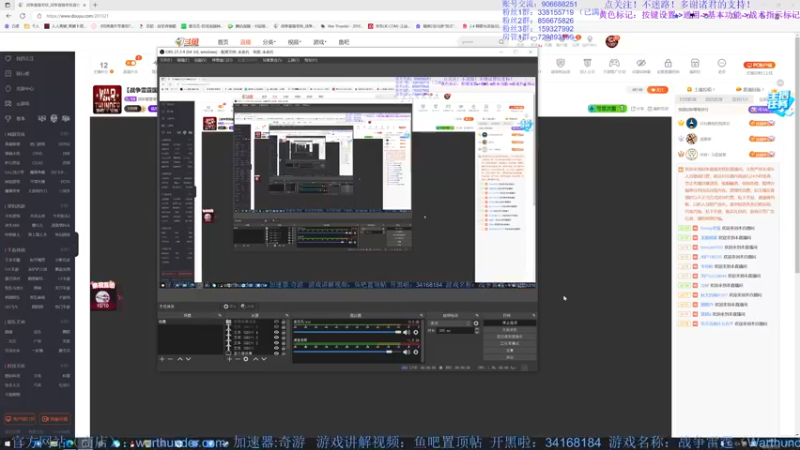
Task: Mute the second audio mixer channel
Action: tap(407, 352)
